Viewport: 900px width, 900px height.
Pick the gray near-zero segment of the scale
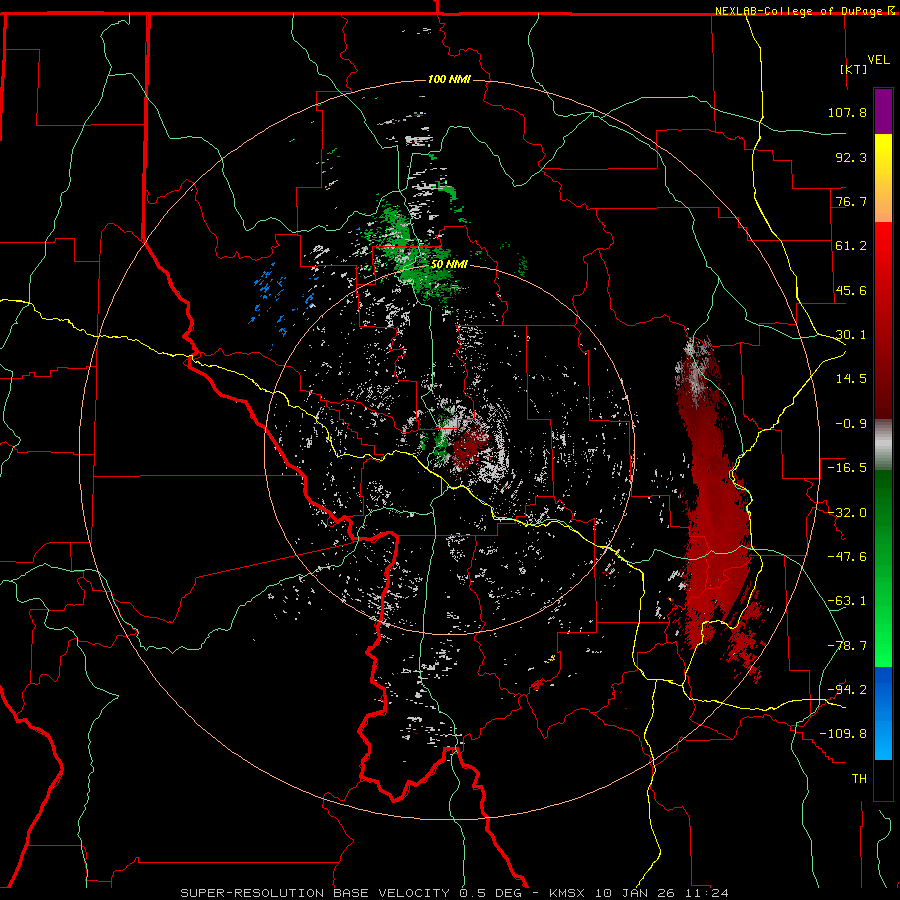(x=883, y=444)
